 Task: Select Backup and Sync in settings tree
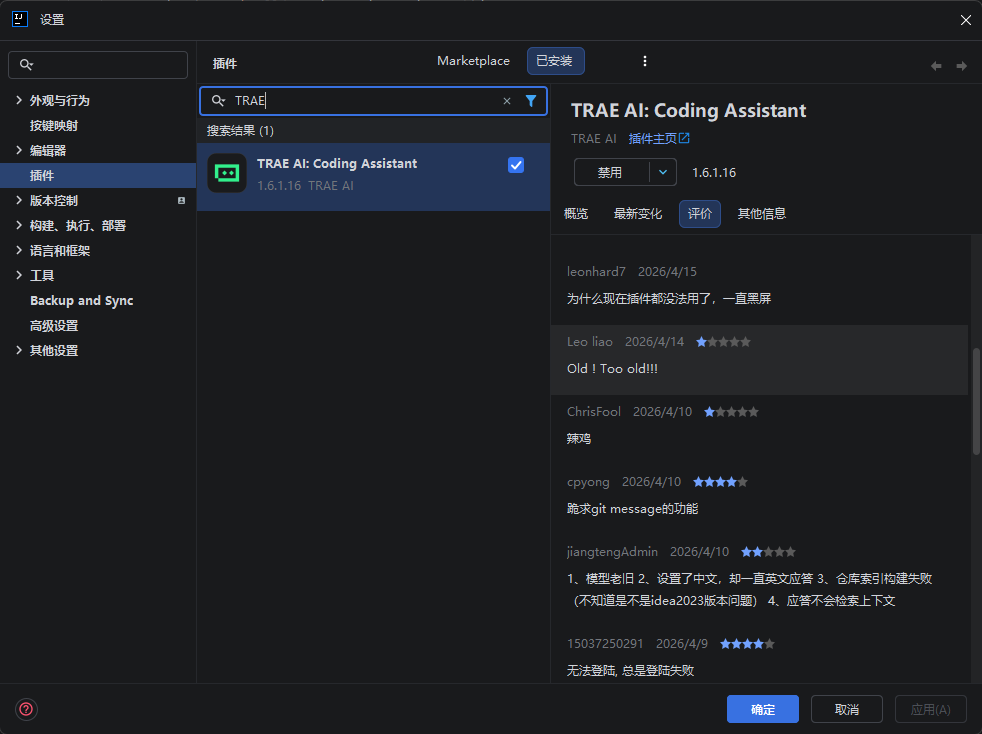[x=81, y=301]
